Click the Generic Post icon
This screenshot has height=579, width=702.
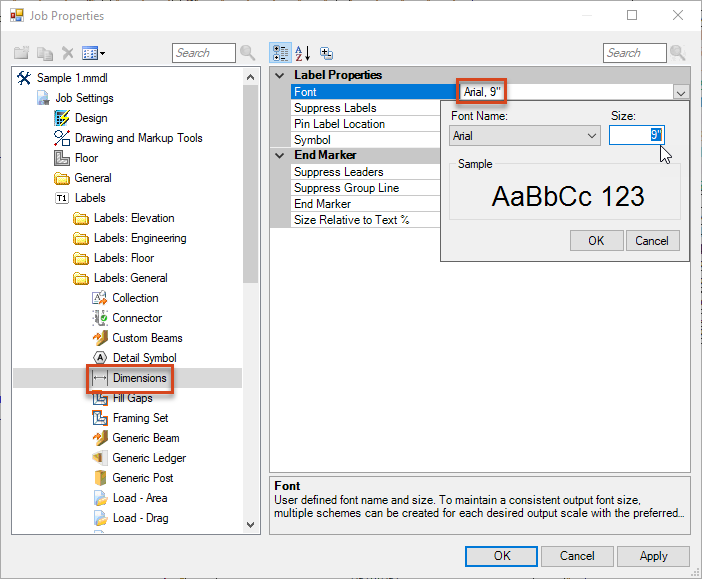click(x=100, y=478)
